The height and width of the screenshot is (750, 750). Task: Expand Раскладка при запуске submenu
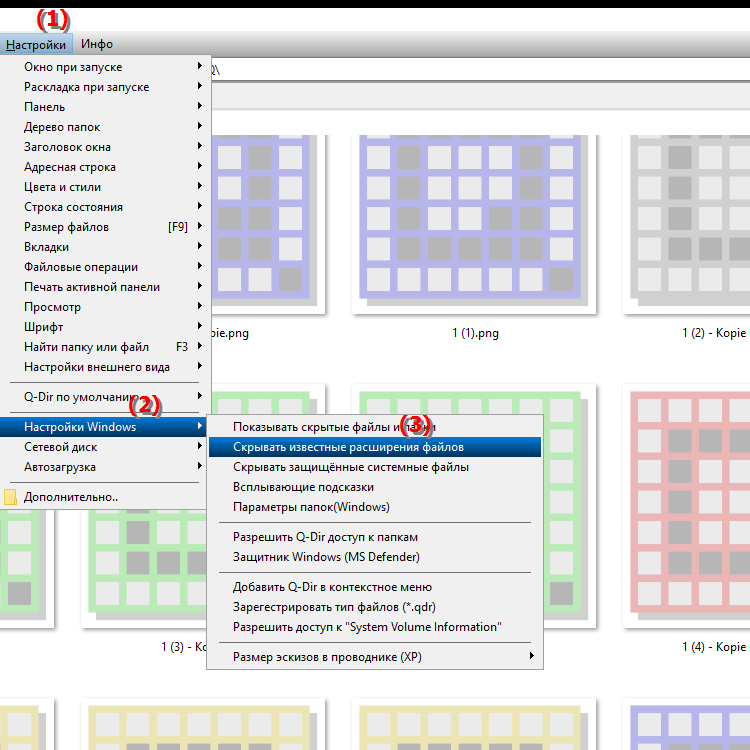pos(105,87)
